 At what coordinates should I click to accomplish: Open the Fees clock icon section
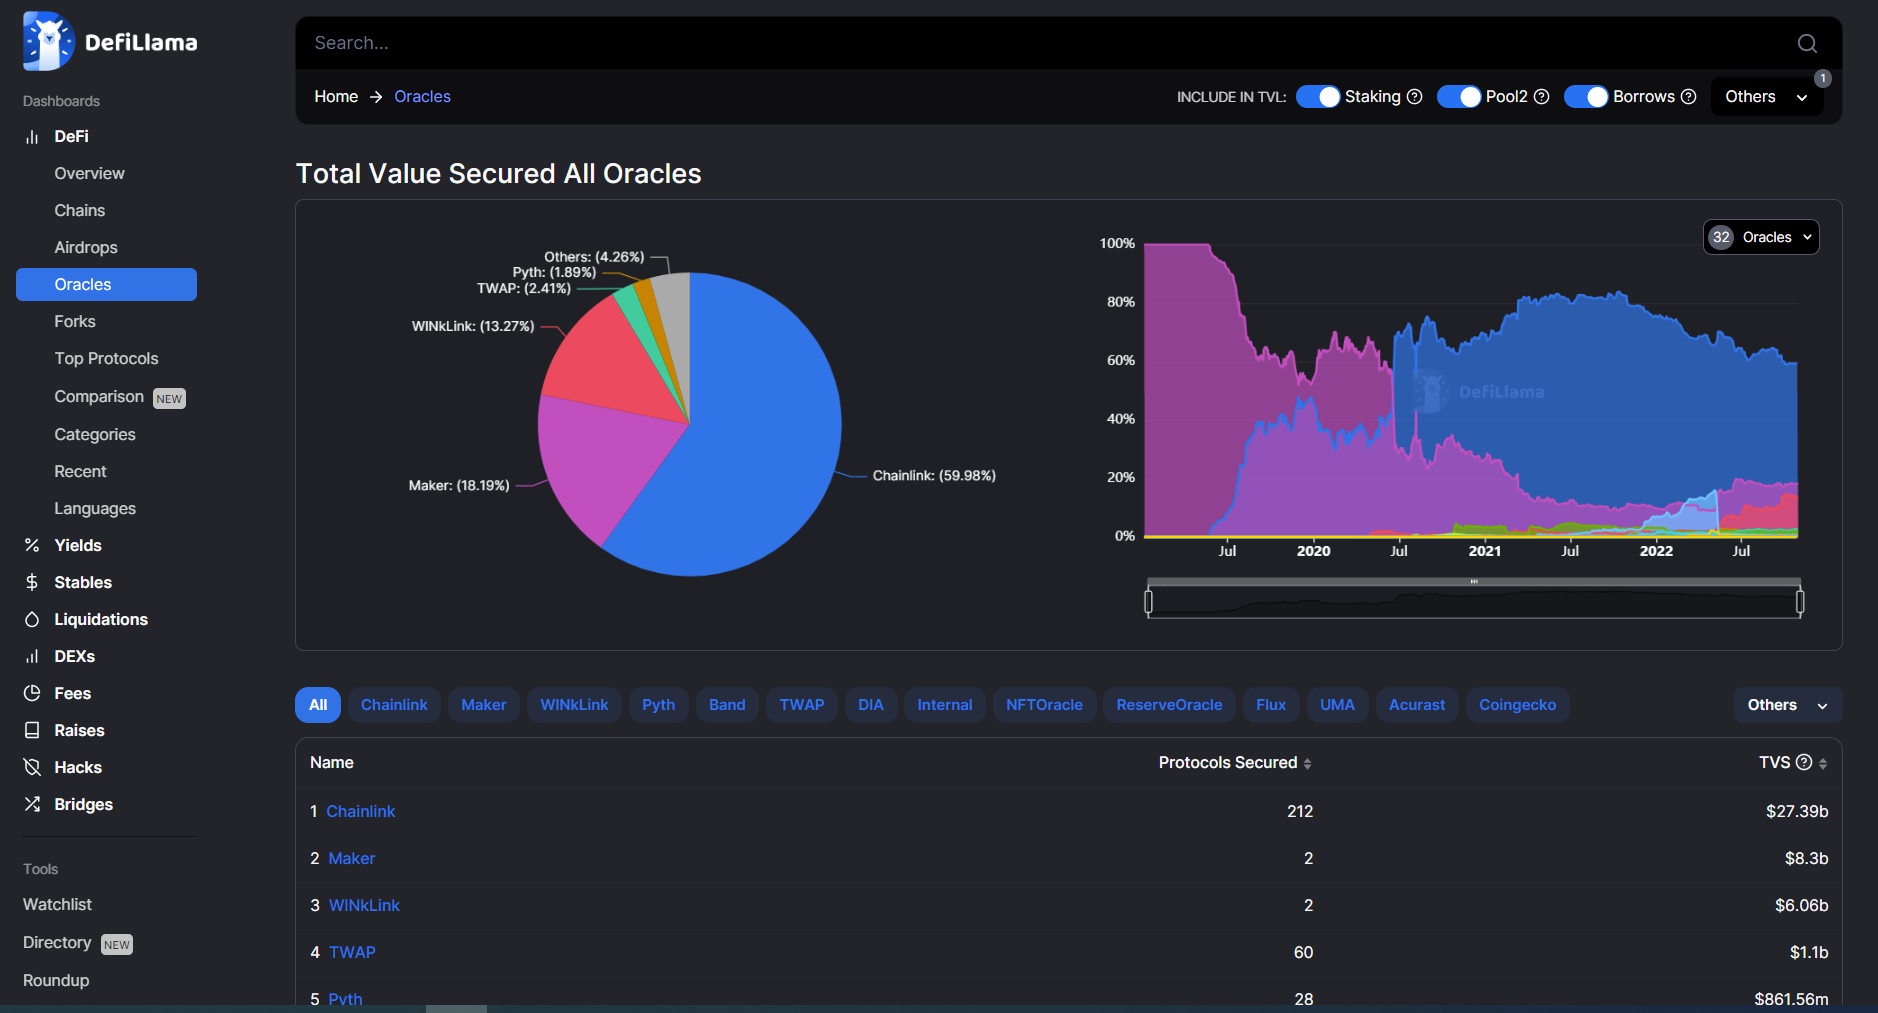pyautogui.click(x=31, y=693)
